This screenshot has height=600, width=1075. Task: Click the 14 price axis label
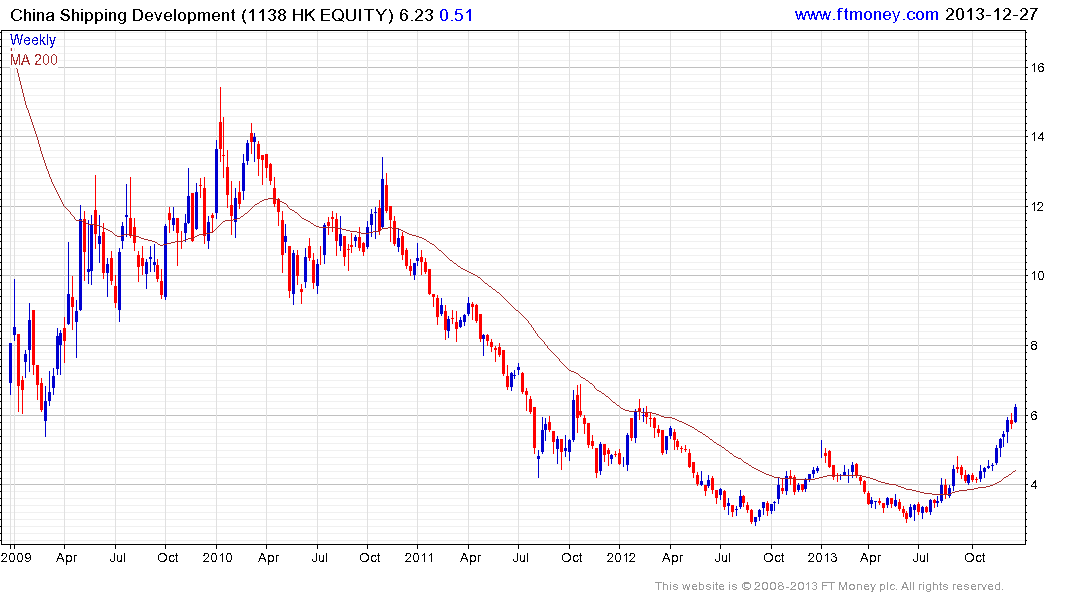coord(1037,136)
